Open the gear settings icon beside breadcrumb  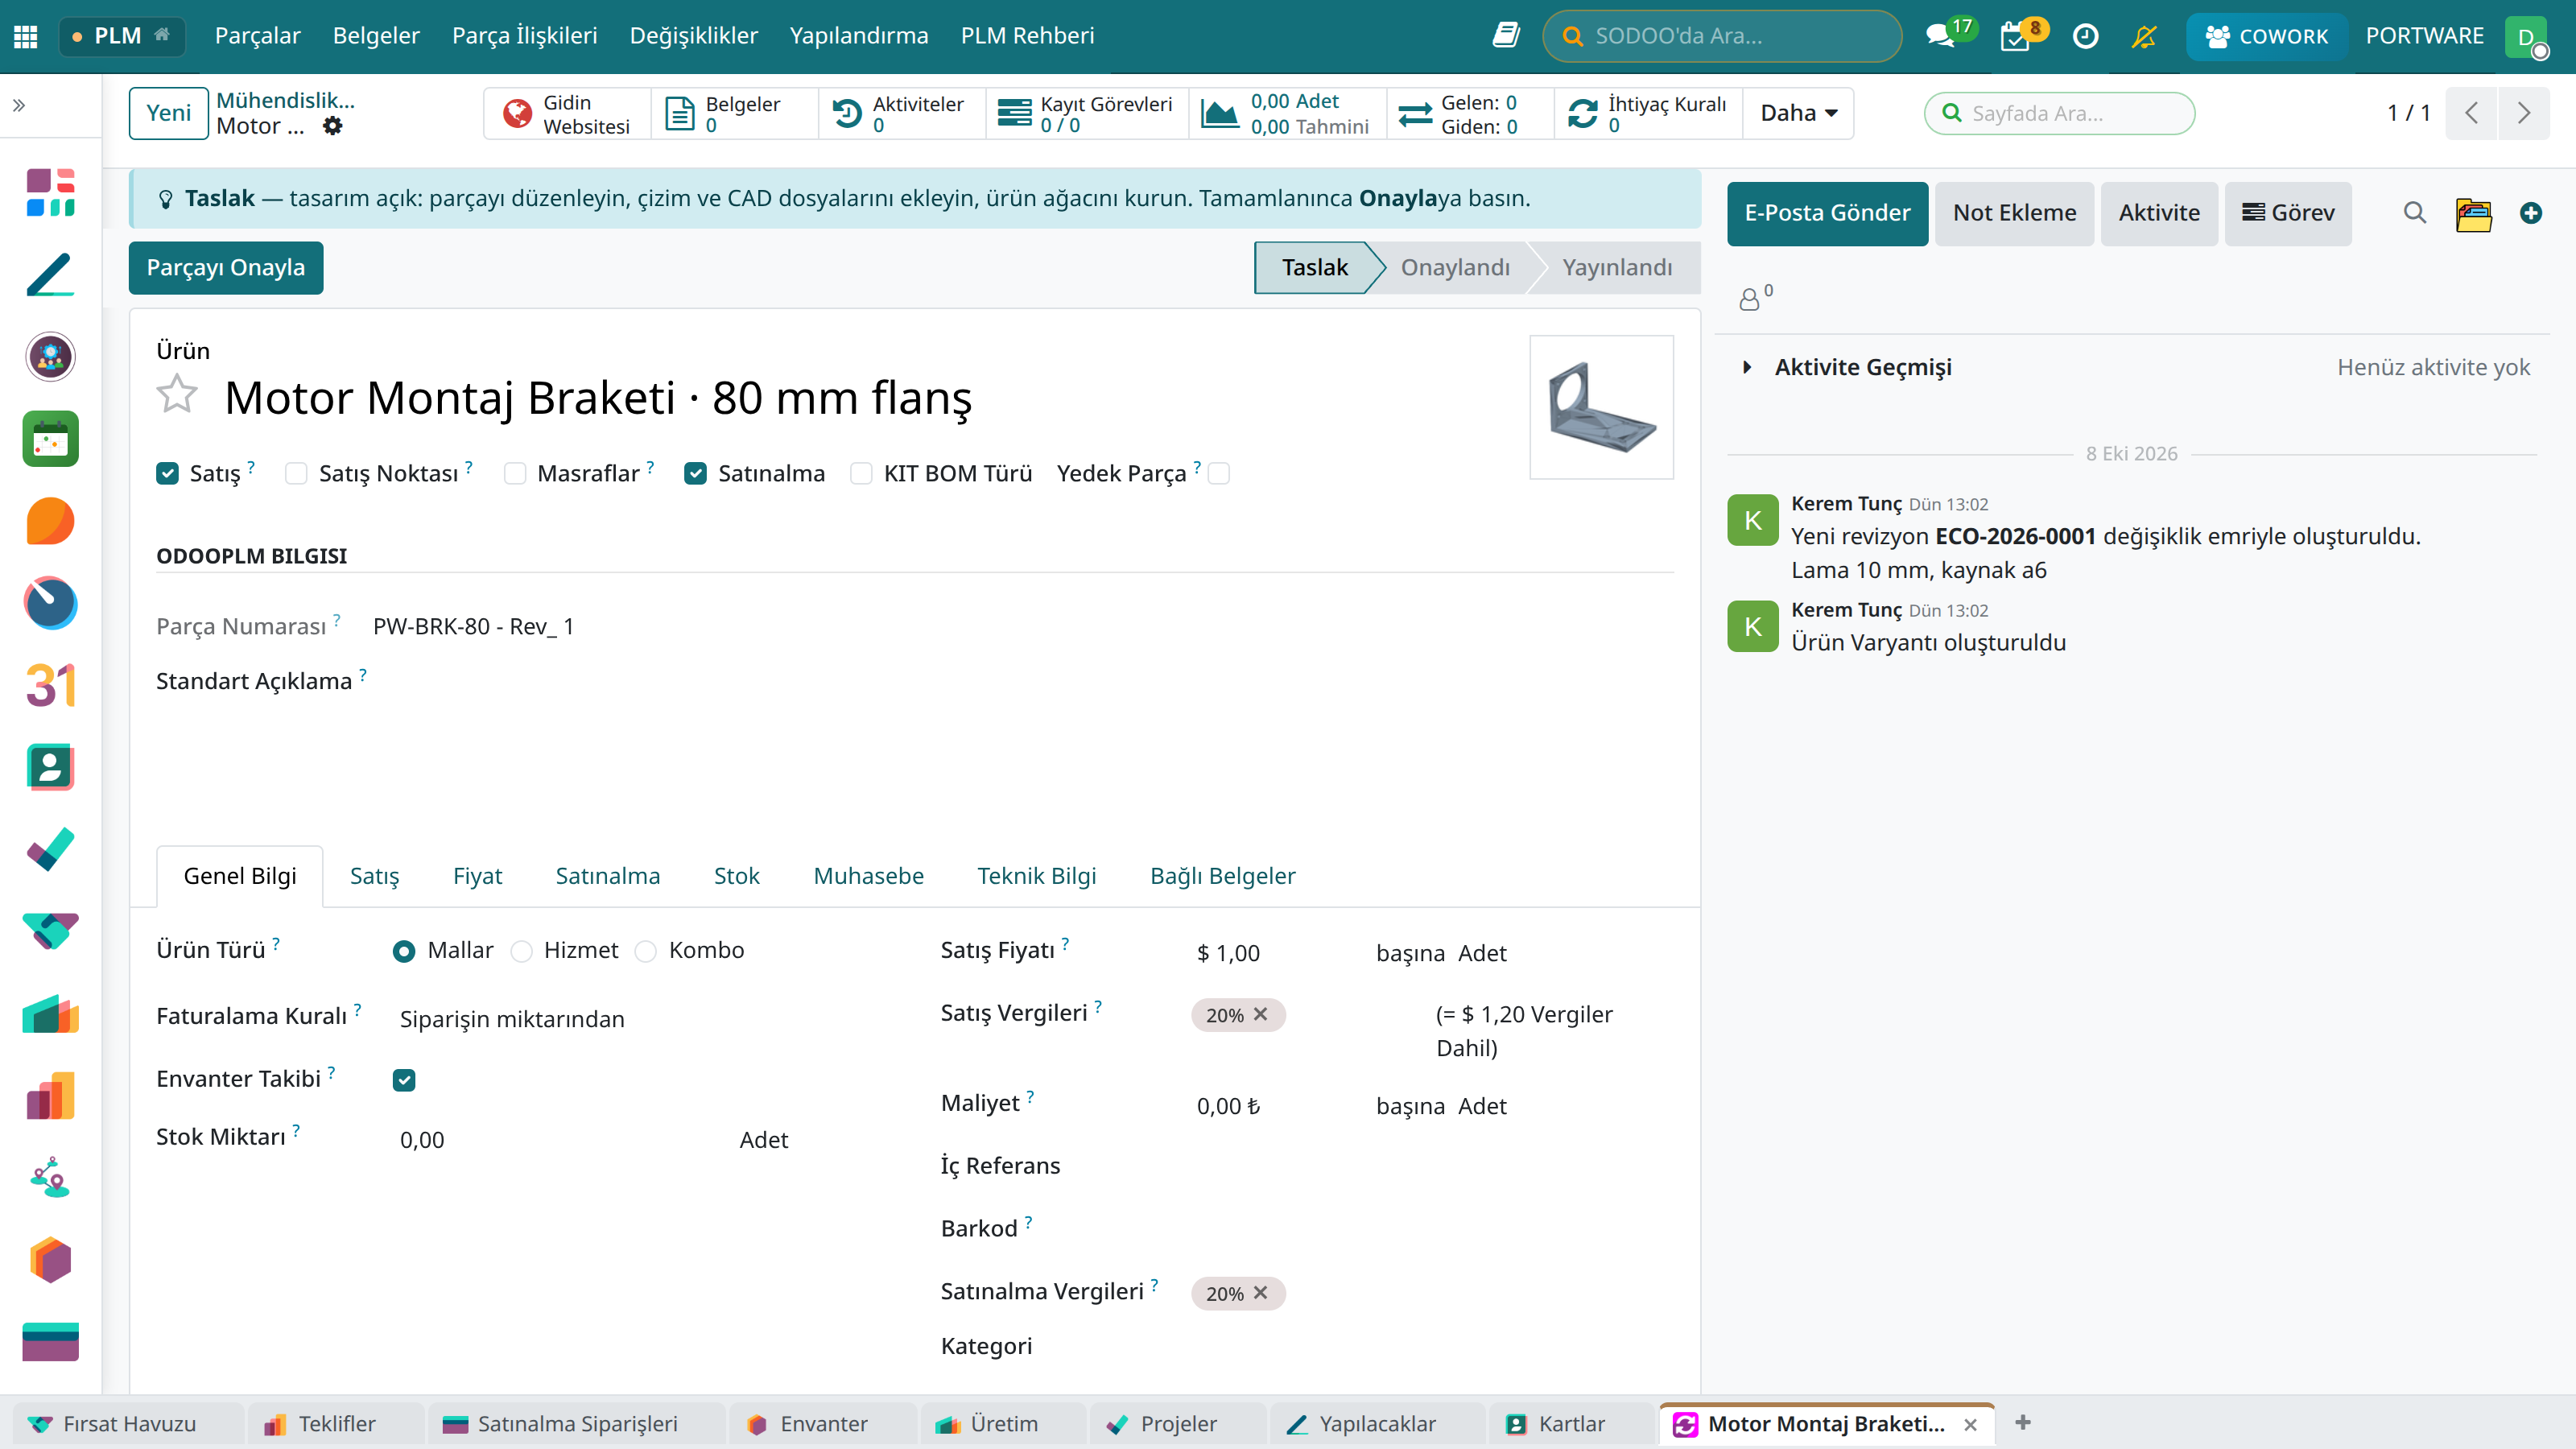pos(333,126)
